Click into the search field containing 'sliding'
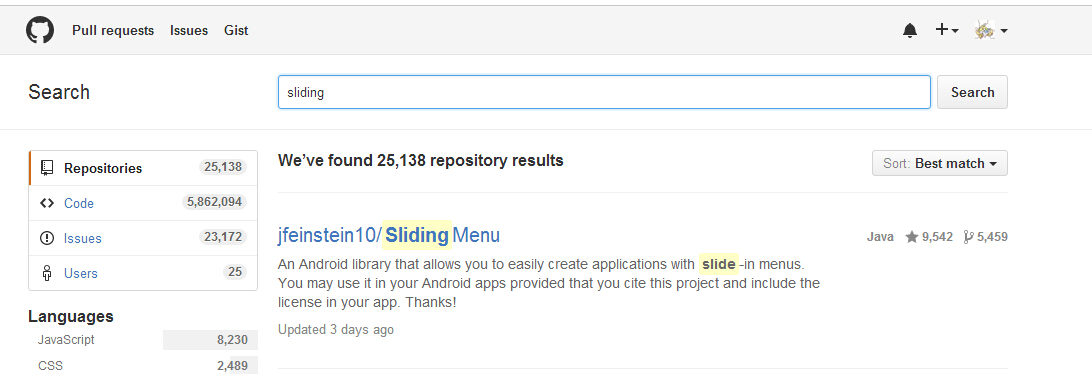1092x374 pixels. [x=604, y=92]
